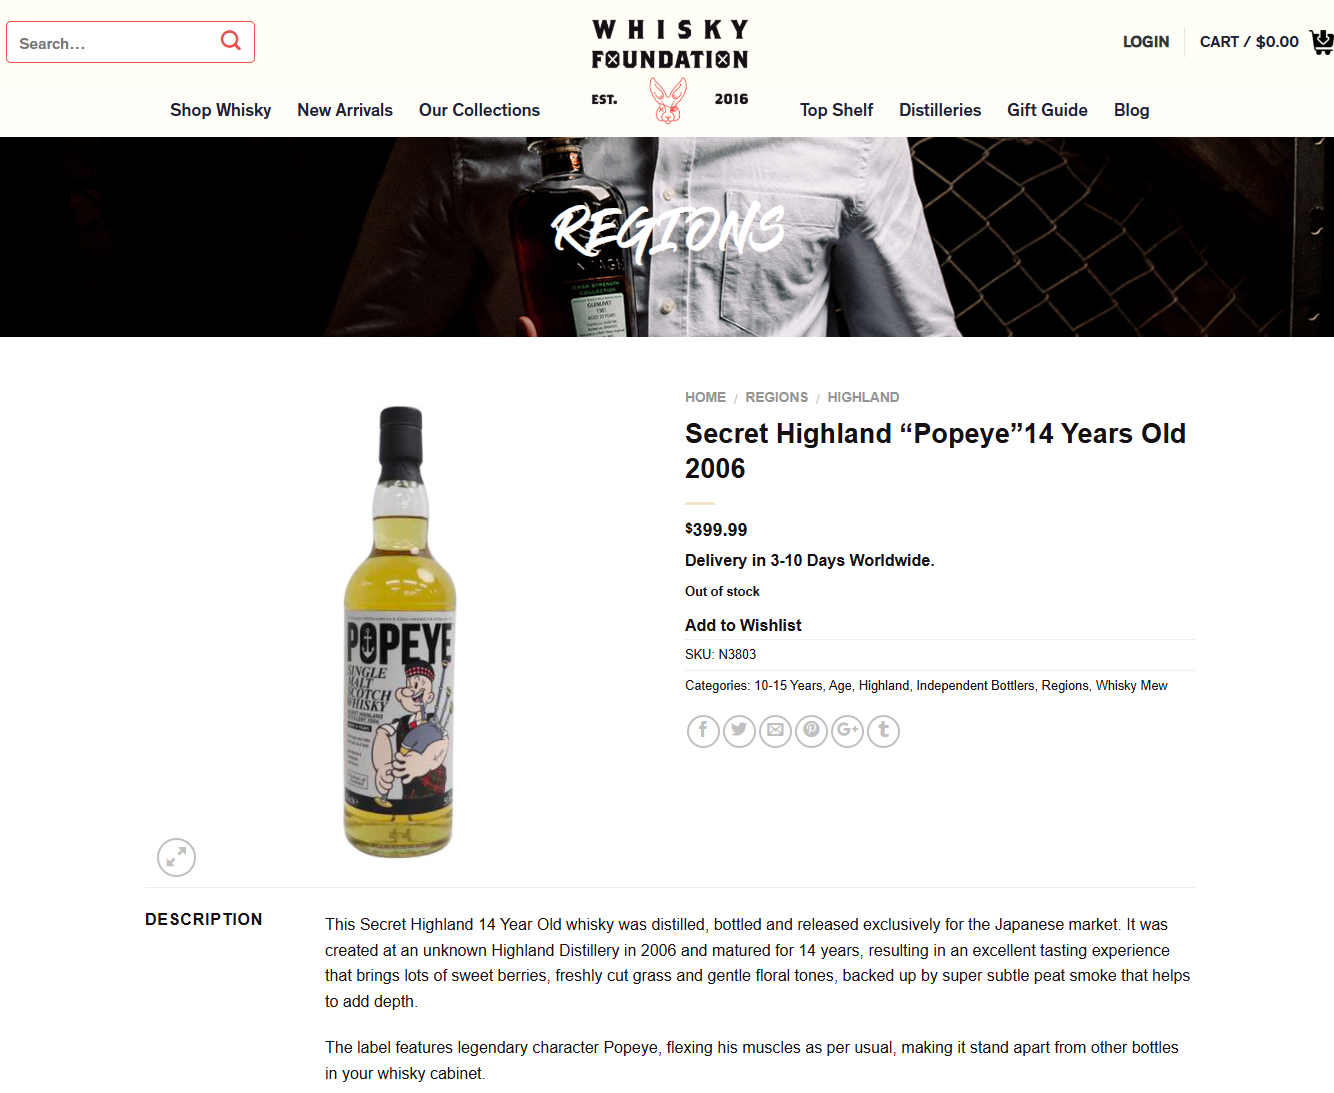Share product via email icon
Viewport: 1334px width, 1093px height.
pyautogui.click(x=775, y=731)
